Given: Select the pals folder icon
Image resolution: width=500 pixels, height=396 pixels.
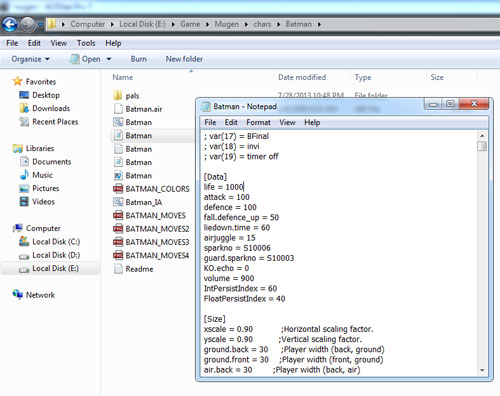Looking at the screenshot, I should pyautogui.click(x=118, y=95).
